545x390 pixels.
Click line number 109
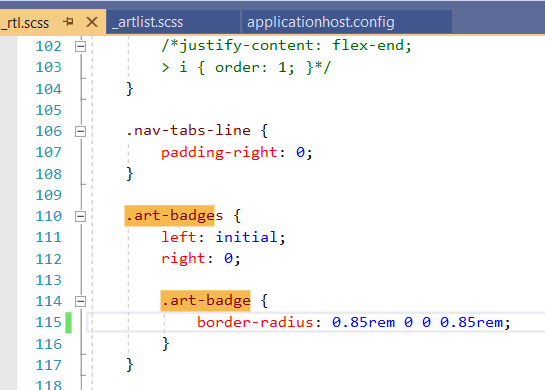click(49, 195)
